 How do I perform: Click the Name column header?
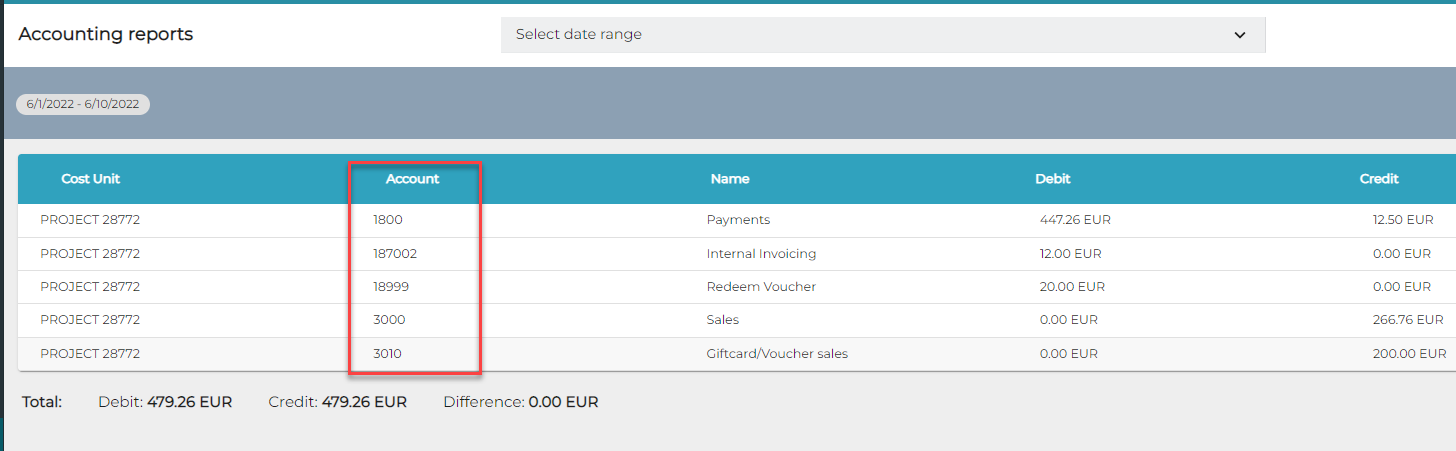point(730,179)
